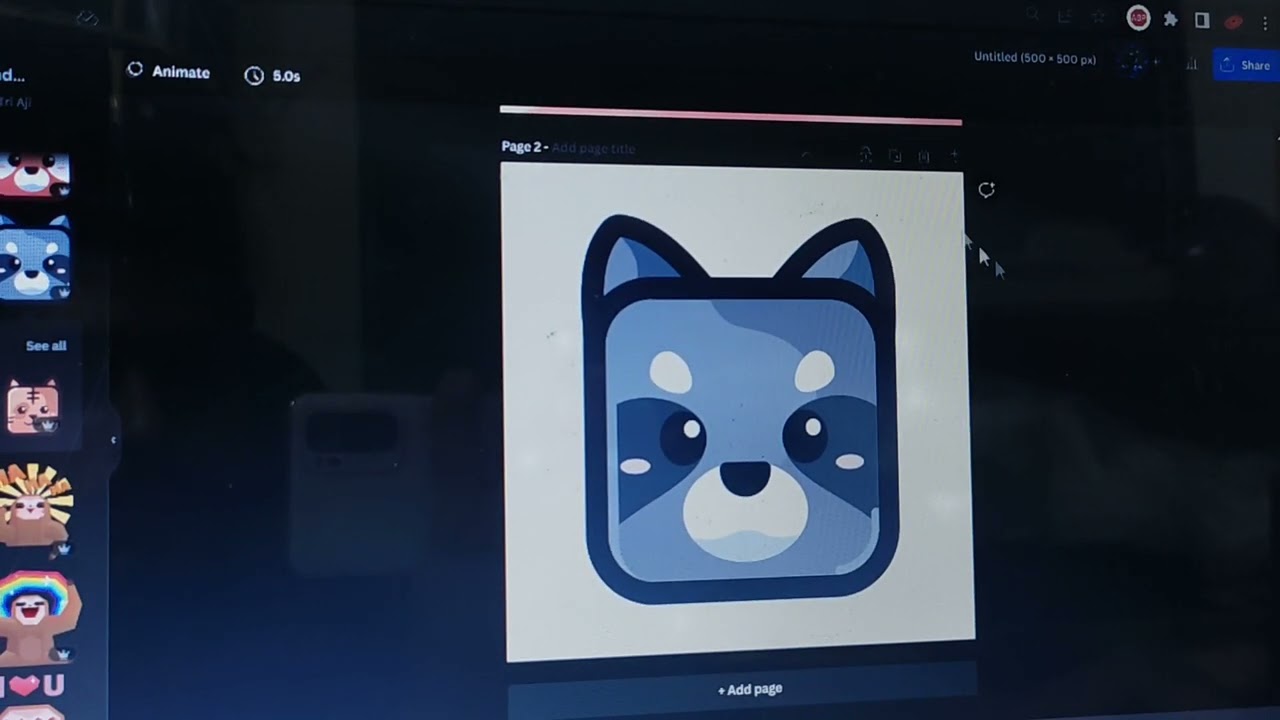The width and height of the screenshot is (1280, 720).
Task: Click the duplicate page icon
Action: click(895, 156)
